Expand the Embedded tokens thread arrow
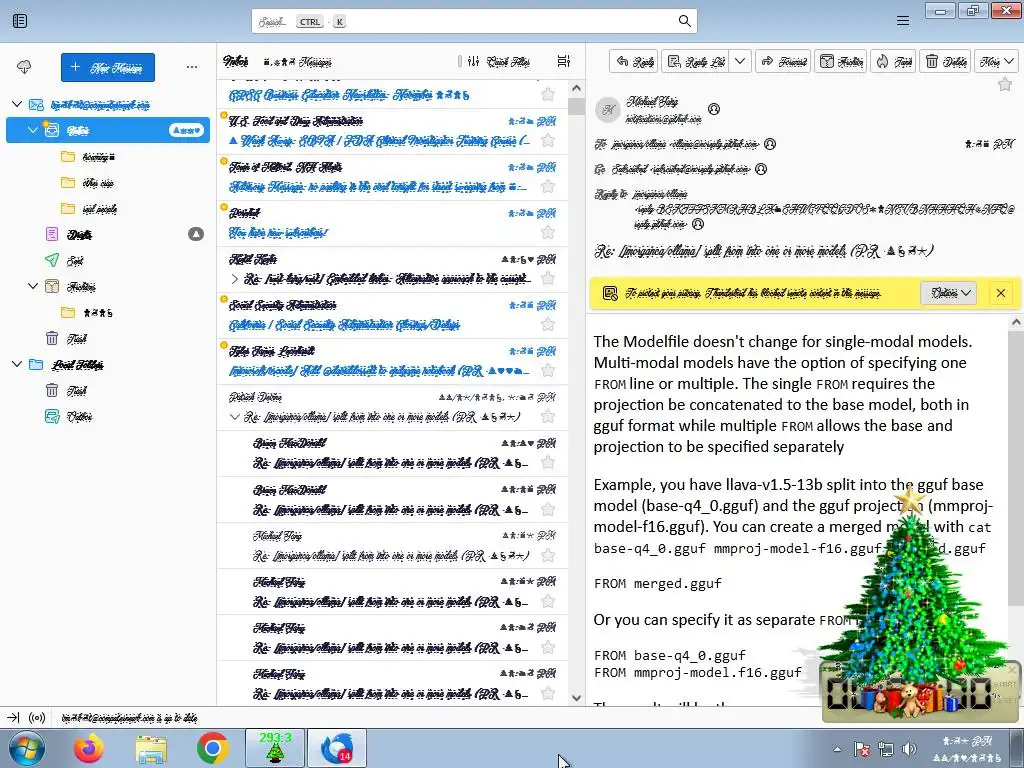 [235, 279]
